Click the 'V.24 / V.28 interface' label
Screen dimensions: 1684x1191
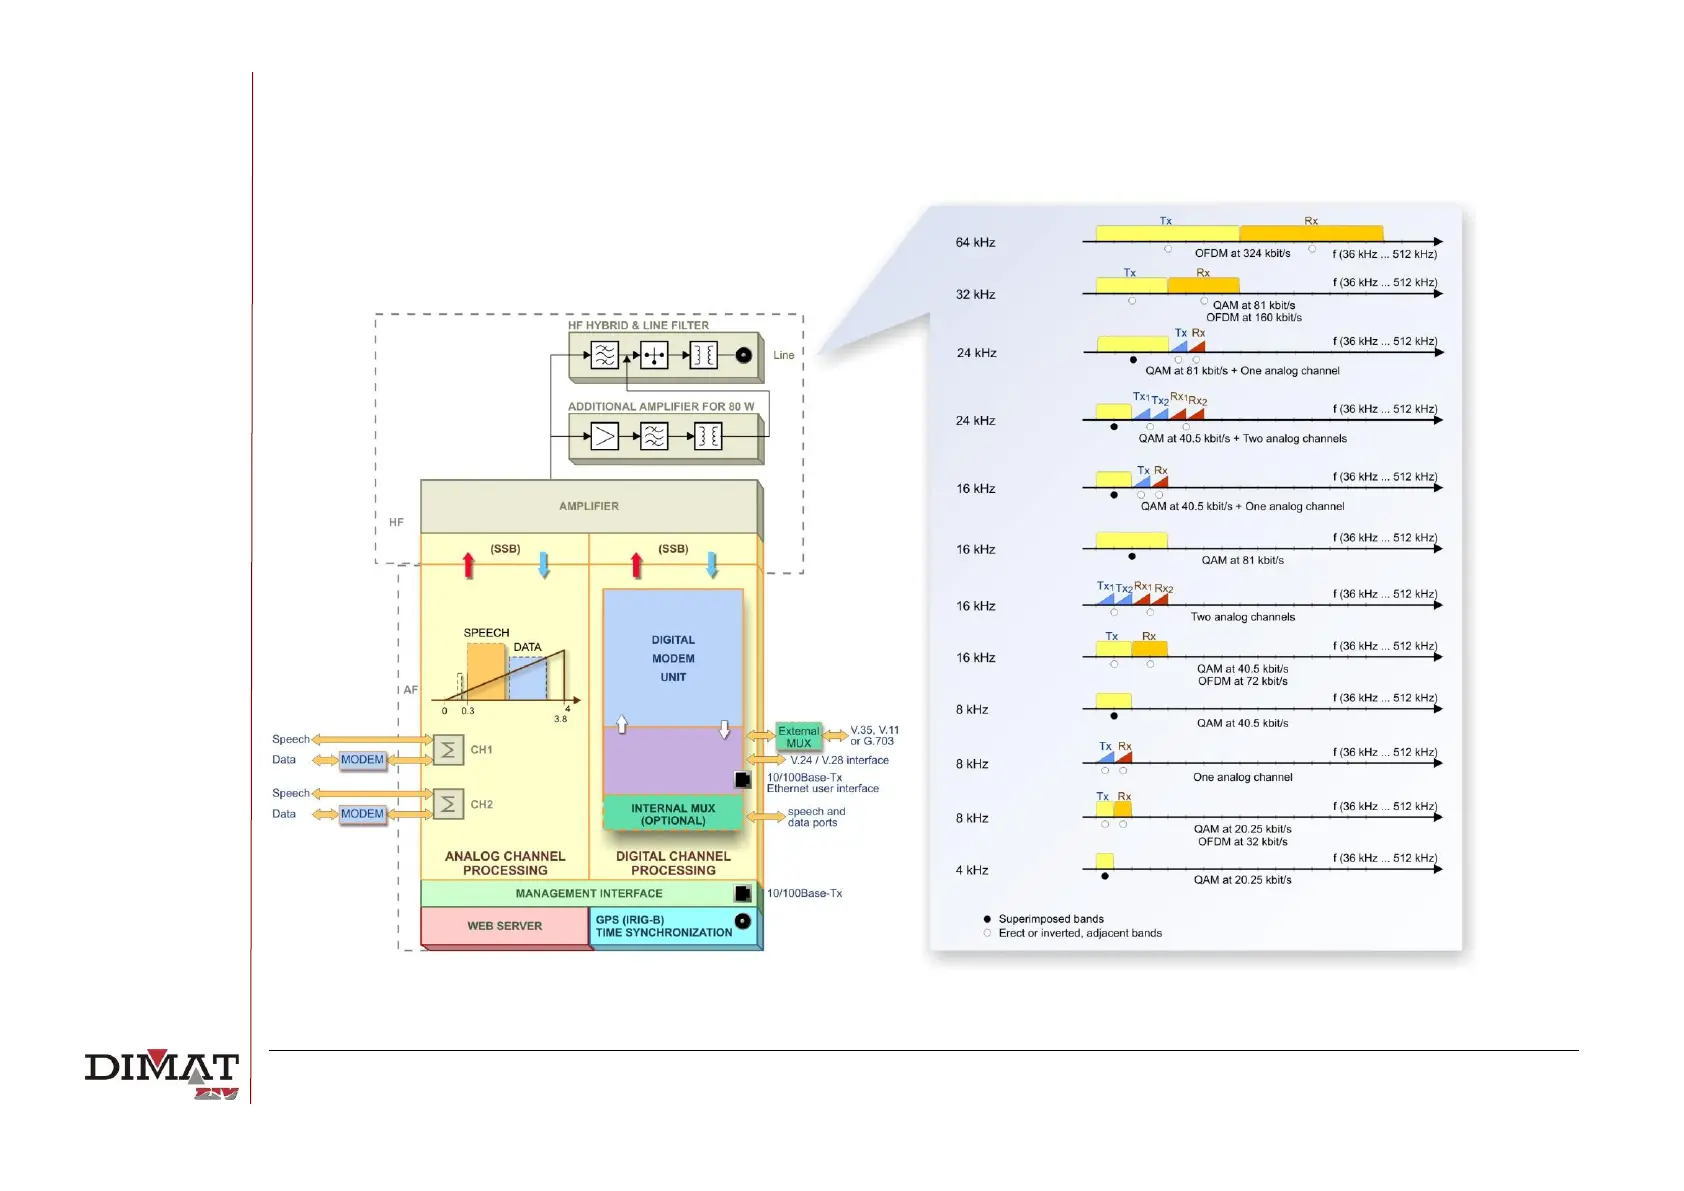tap(839, 760)
